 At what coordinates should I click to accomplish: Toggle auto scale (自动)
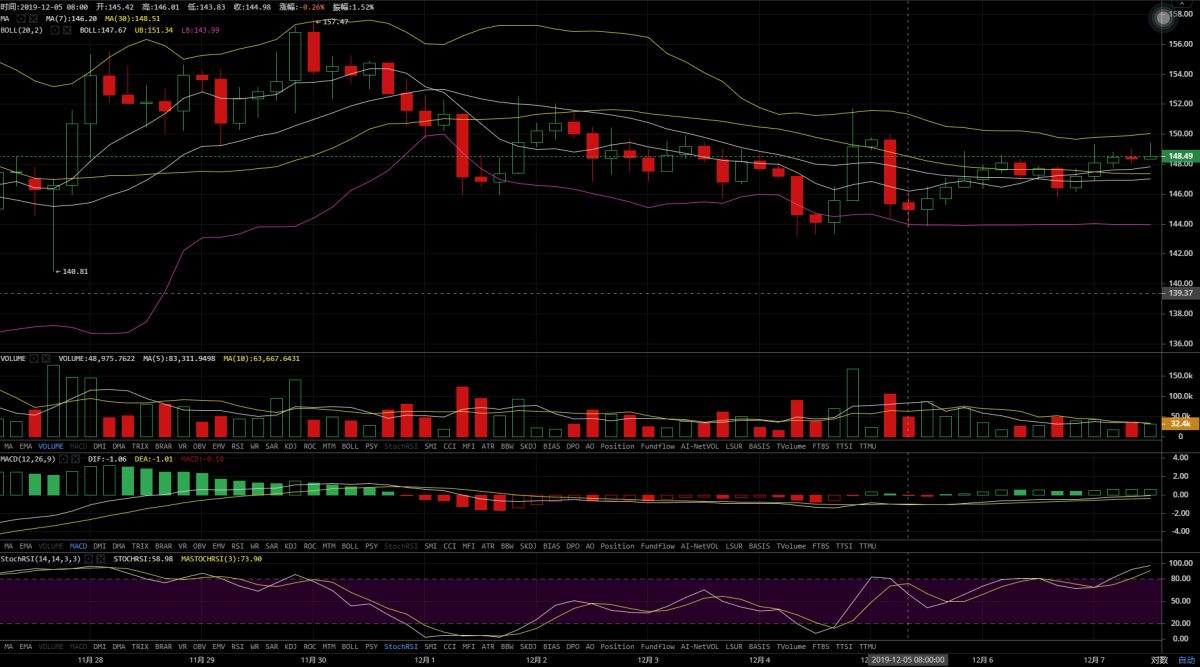click(1185, 660)
